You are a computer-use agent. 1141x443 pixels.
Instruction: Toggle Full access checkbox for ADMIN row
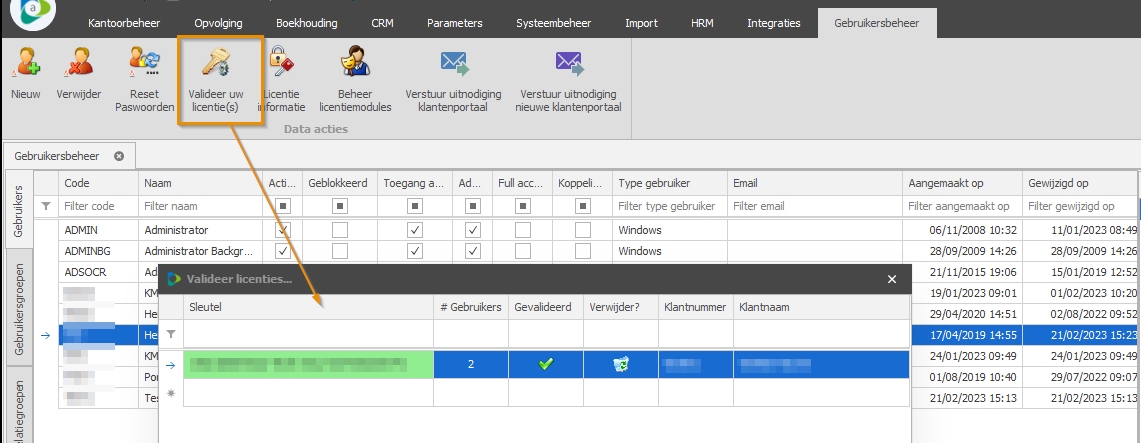(523, 229)
